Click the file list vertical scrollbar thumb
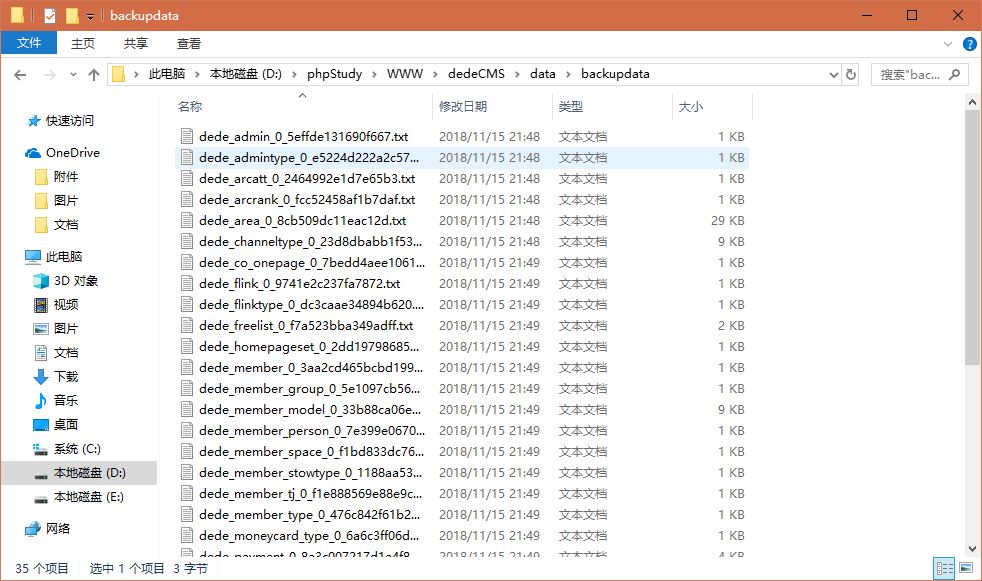 coord(972,237)
